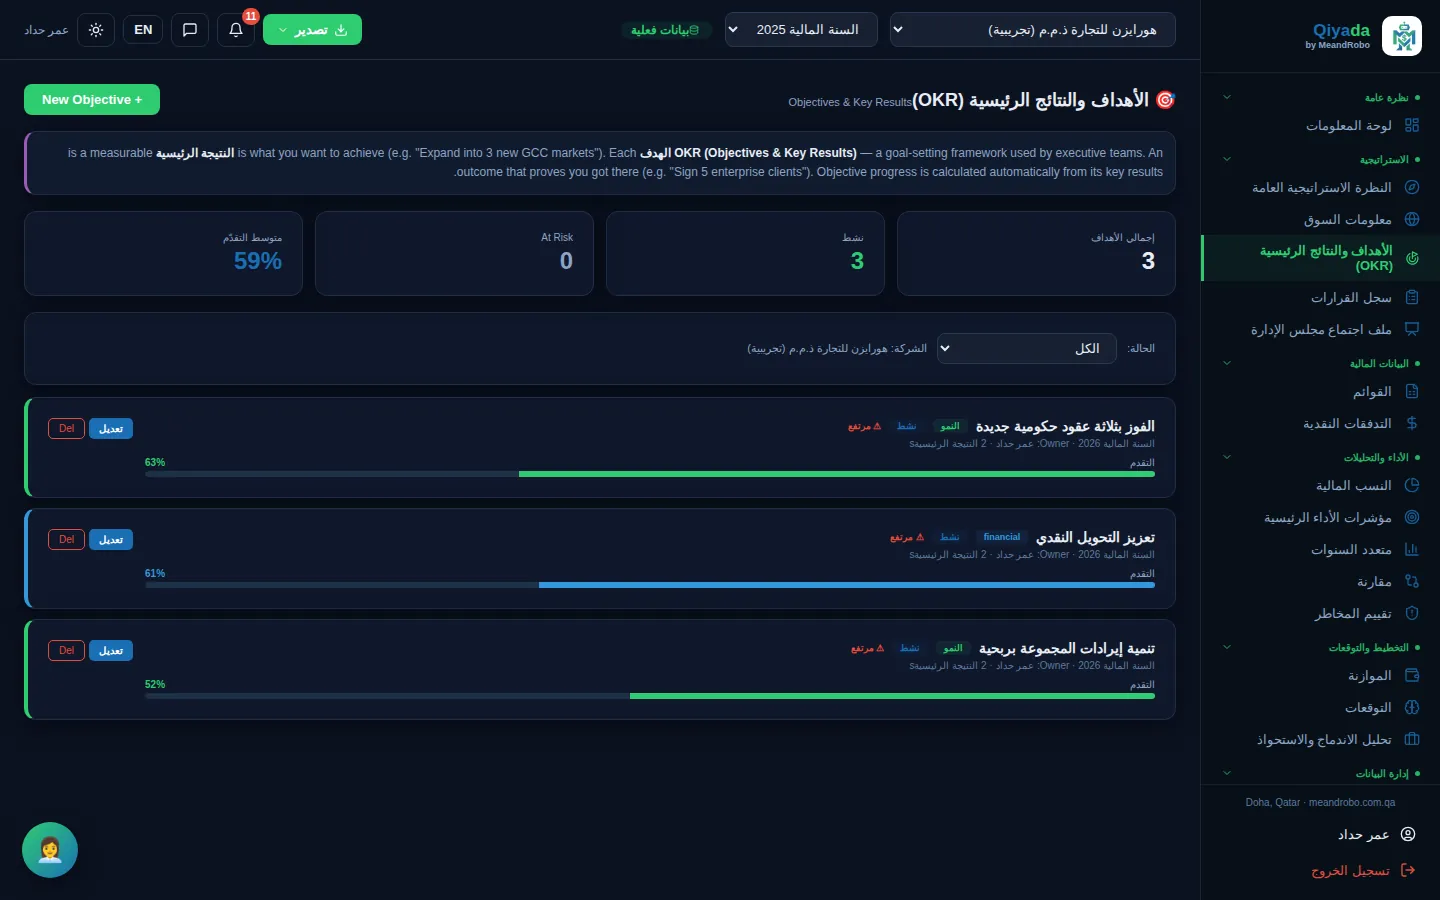1440x900 pixels.
Task: Collapse the التخطيط والتوقعات section chevron
Action: click(x=1227, y=647)
